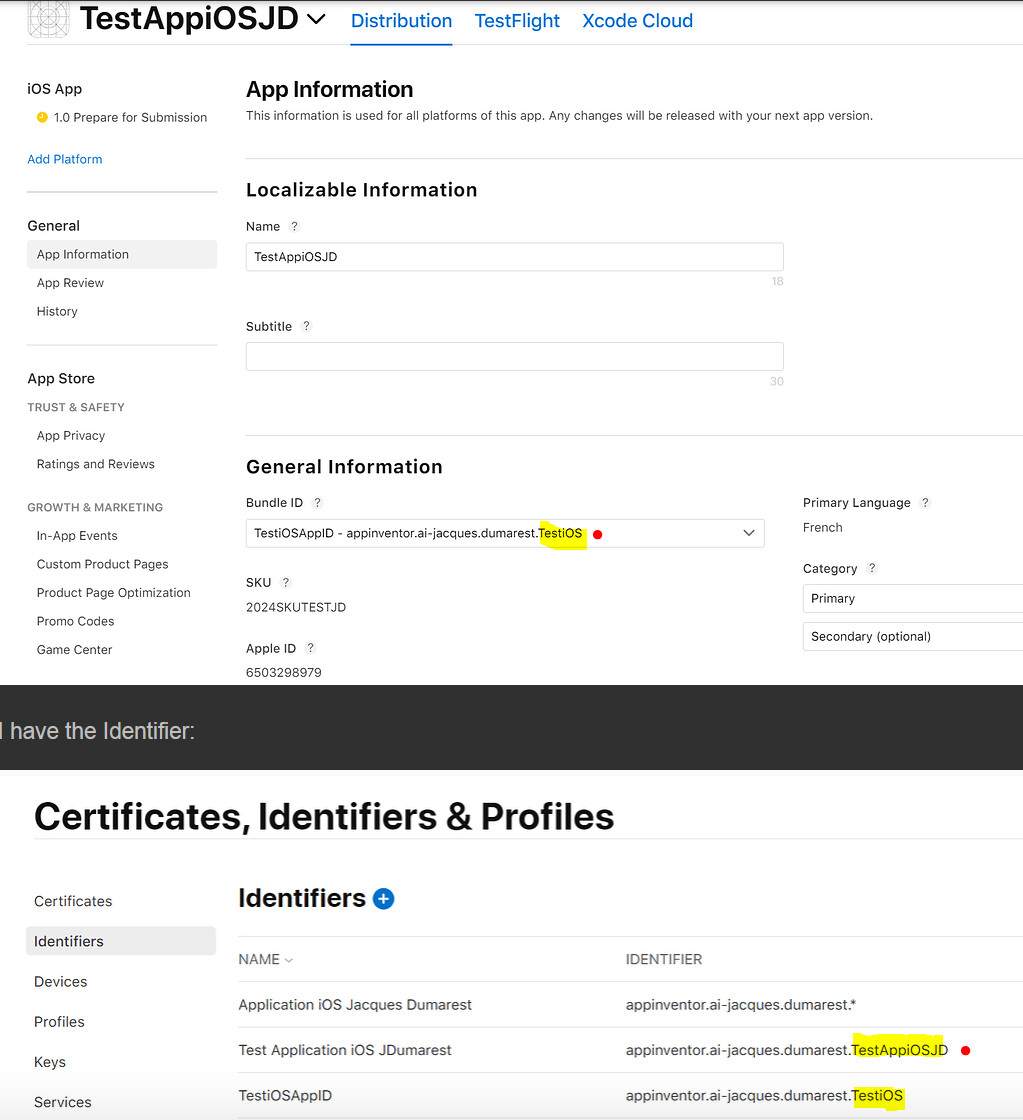The width and height of the screenshot is (1023, 1120).
Task: Open Test Application iOS JDumarest identifier row
Action: click(x=345, y=1050)
